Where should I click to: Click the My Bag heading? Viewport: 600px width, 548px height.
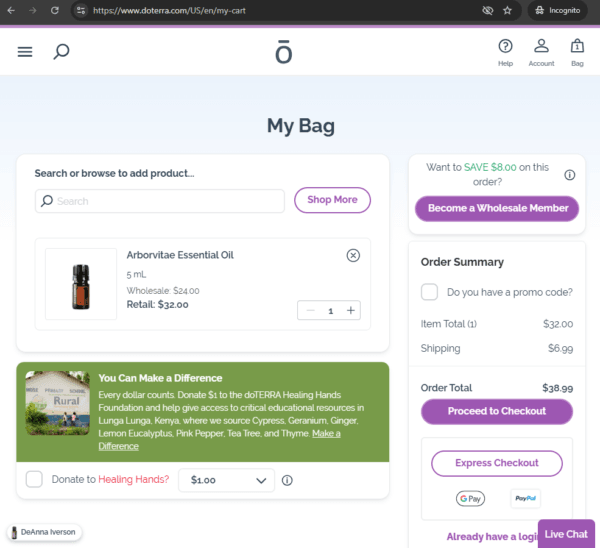point(301,126)
